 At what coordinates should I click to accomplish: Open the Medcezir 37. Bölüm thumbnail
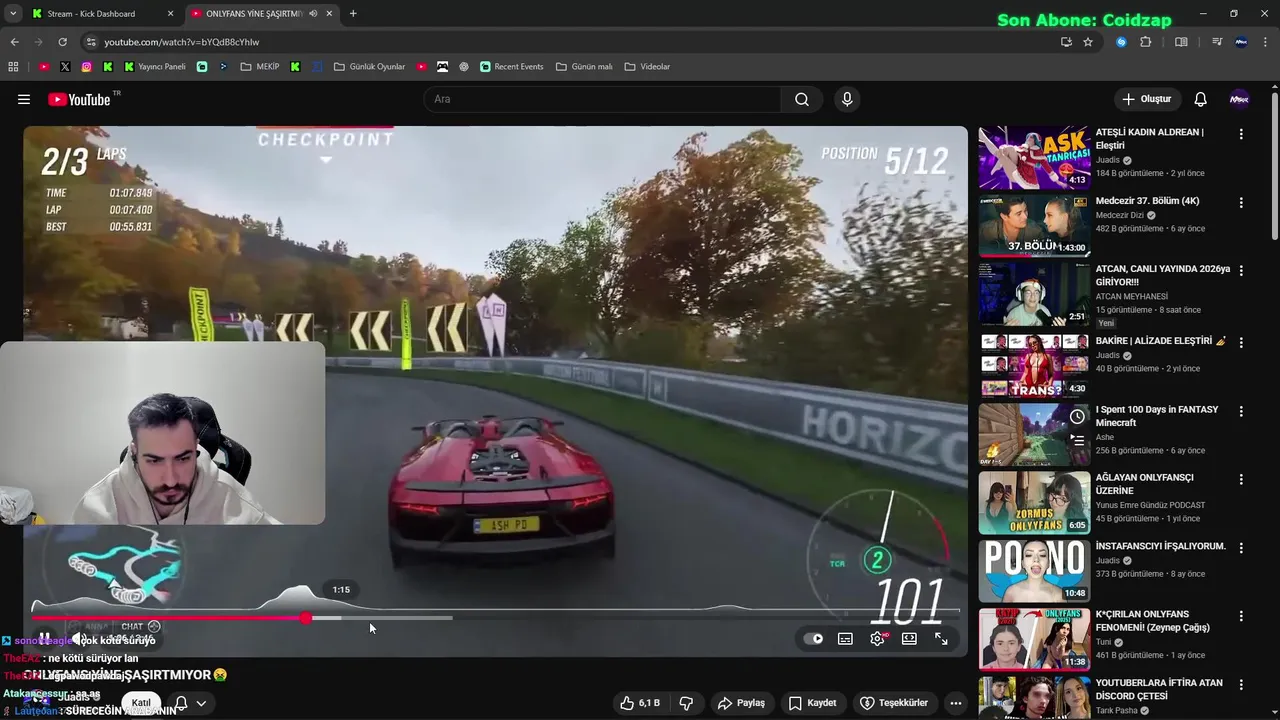point(1034,226)
